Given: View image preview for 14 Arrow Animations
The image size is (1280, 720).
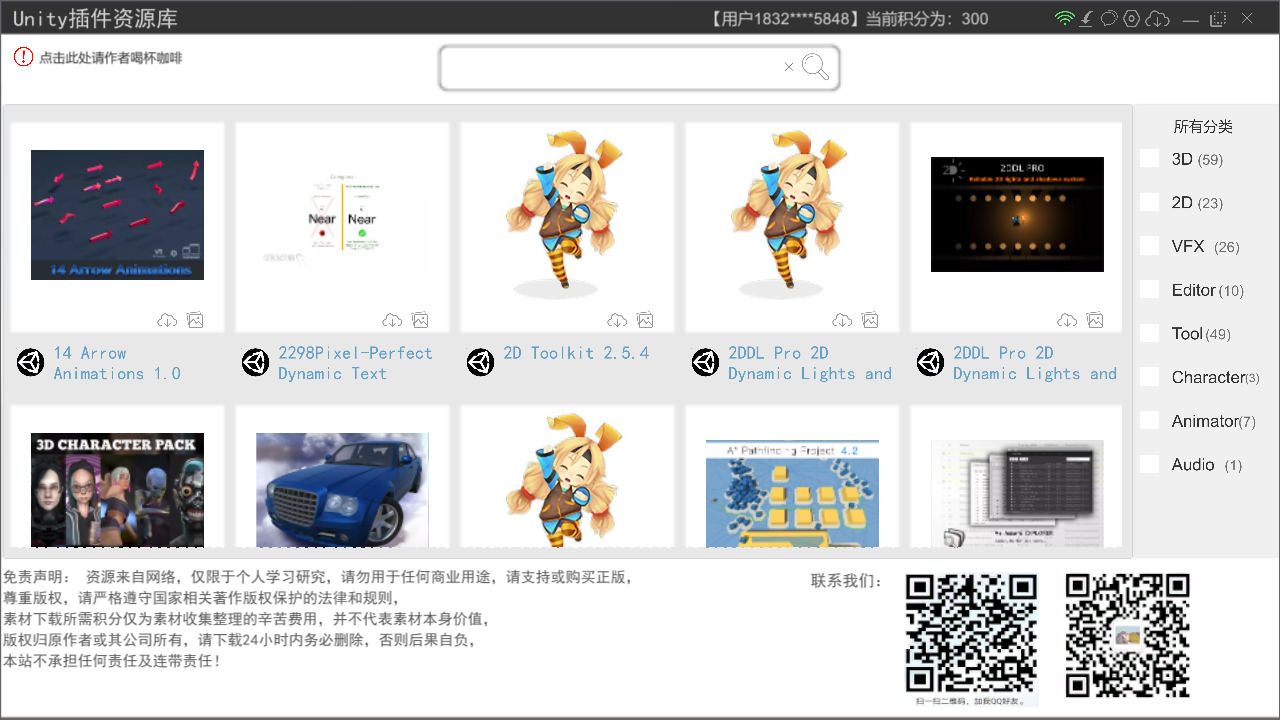Looking at the screenshot, I should tap(195, 320).
